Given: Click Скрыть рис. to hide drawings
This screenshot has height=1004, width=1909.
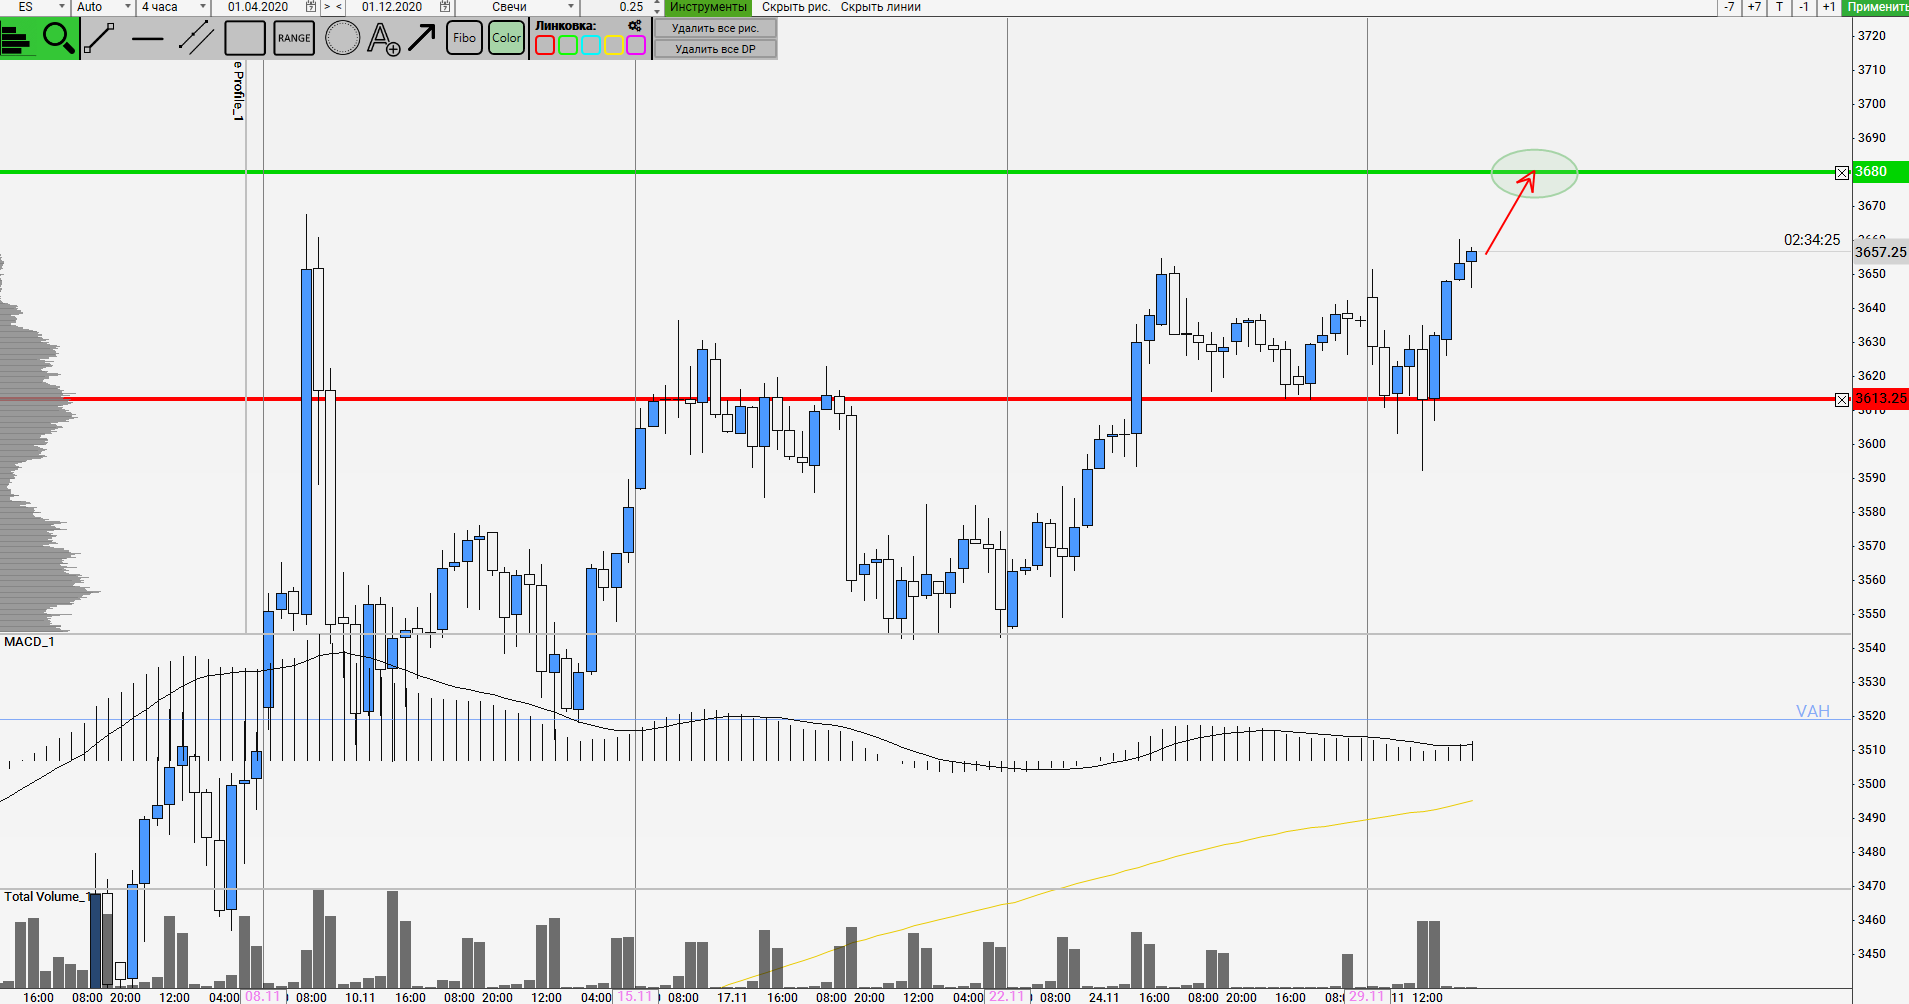Looking at the screenshot, I should 796,7.
